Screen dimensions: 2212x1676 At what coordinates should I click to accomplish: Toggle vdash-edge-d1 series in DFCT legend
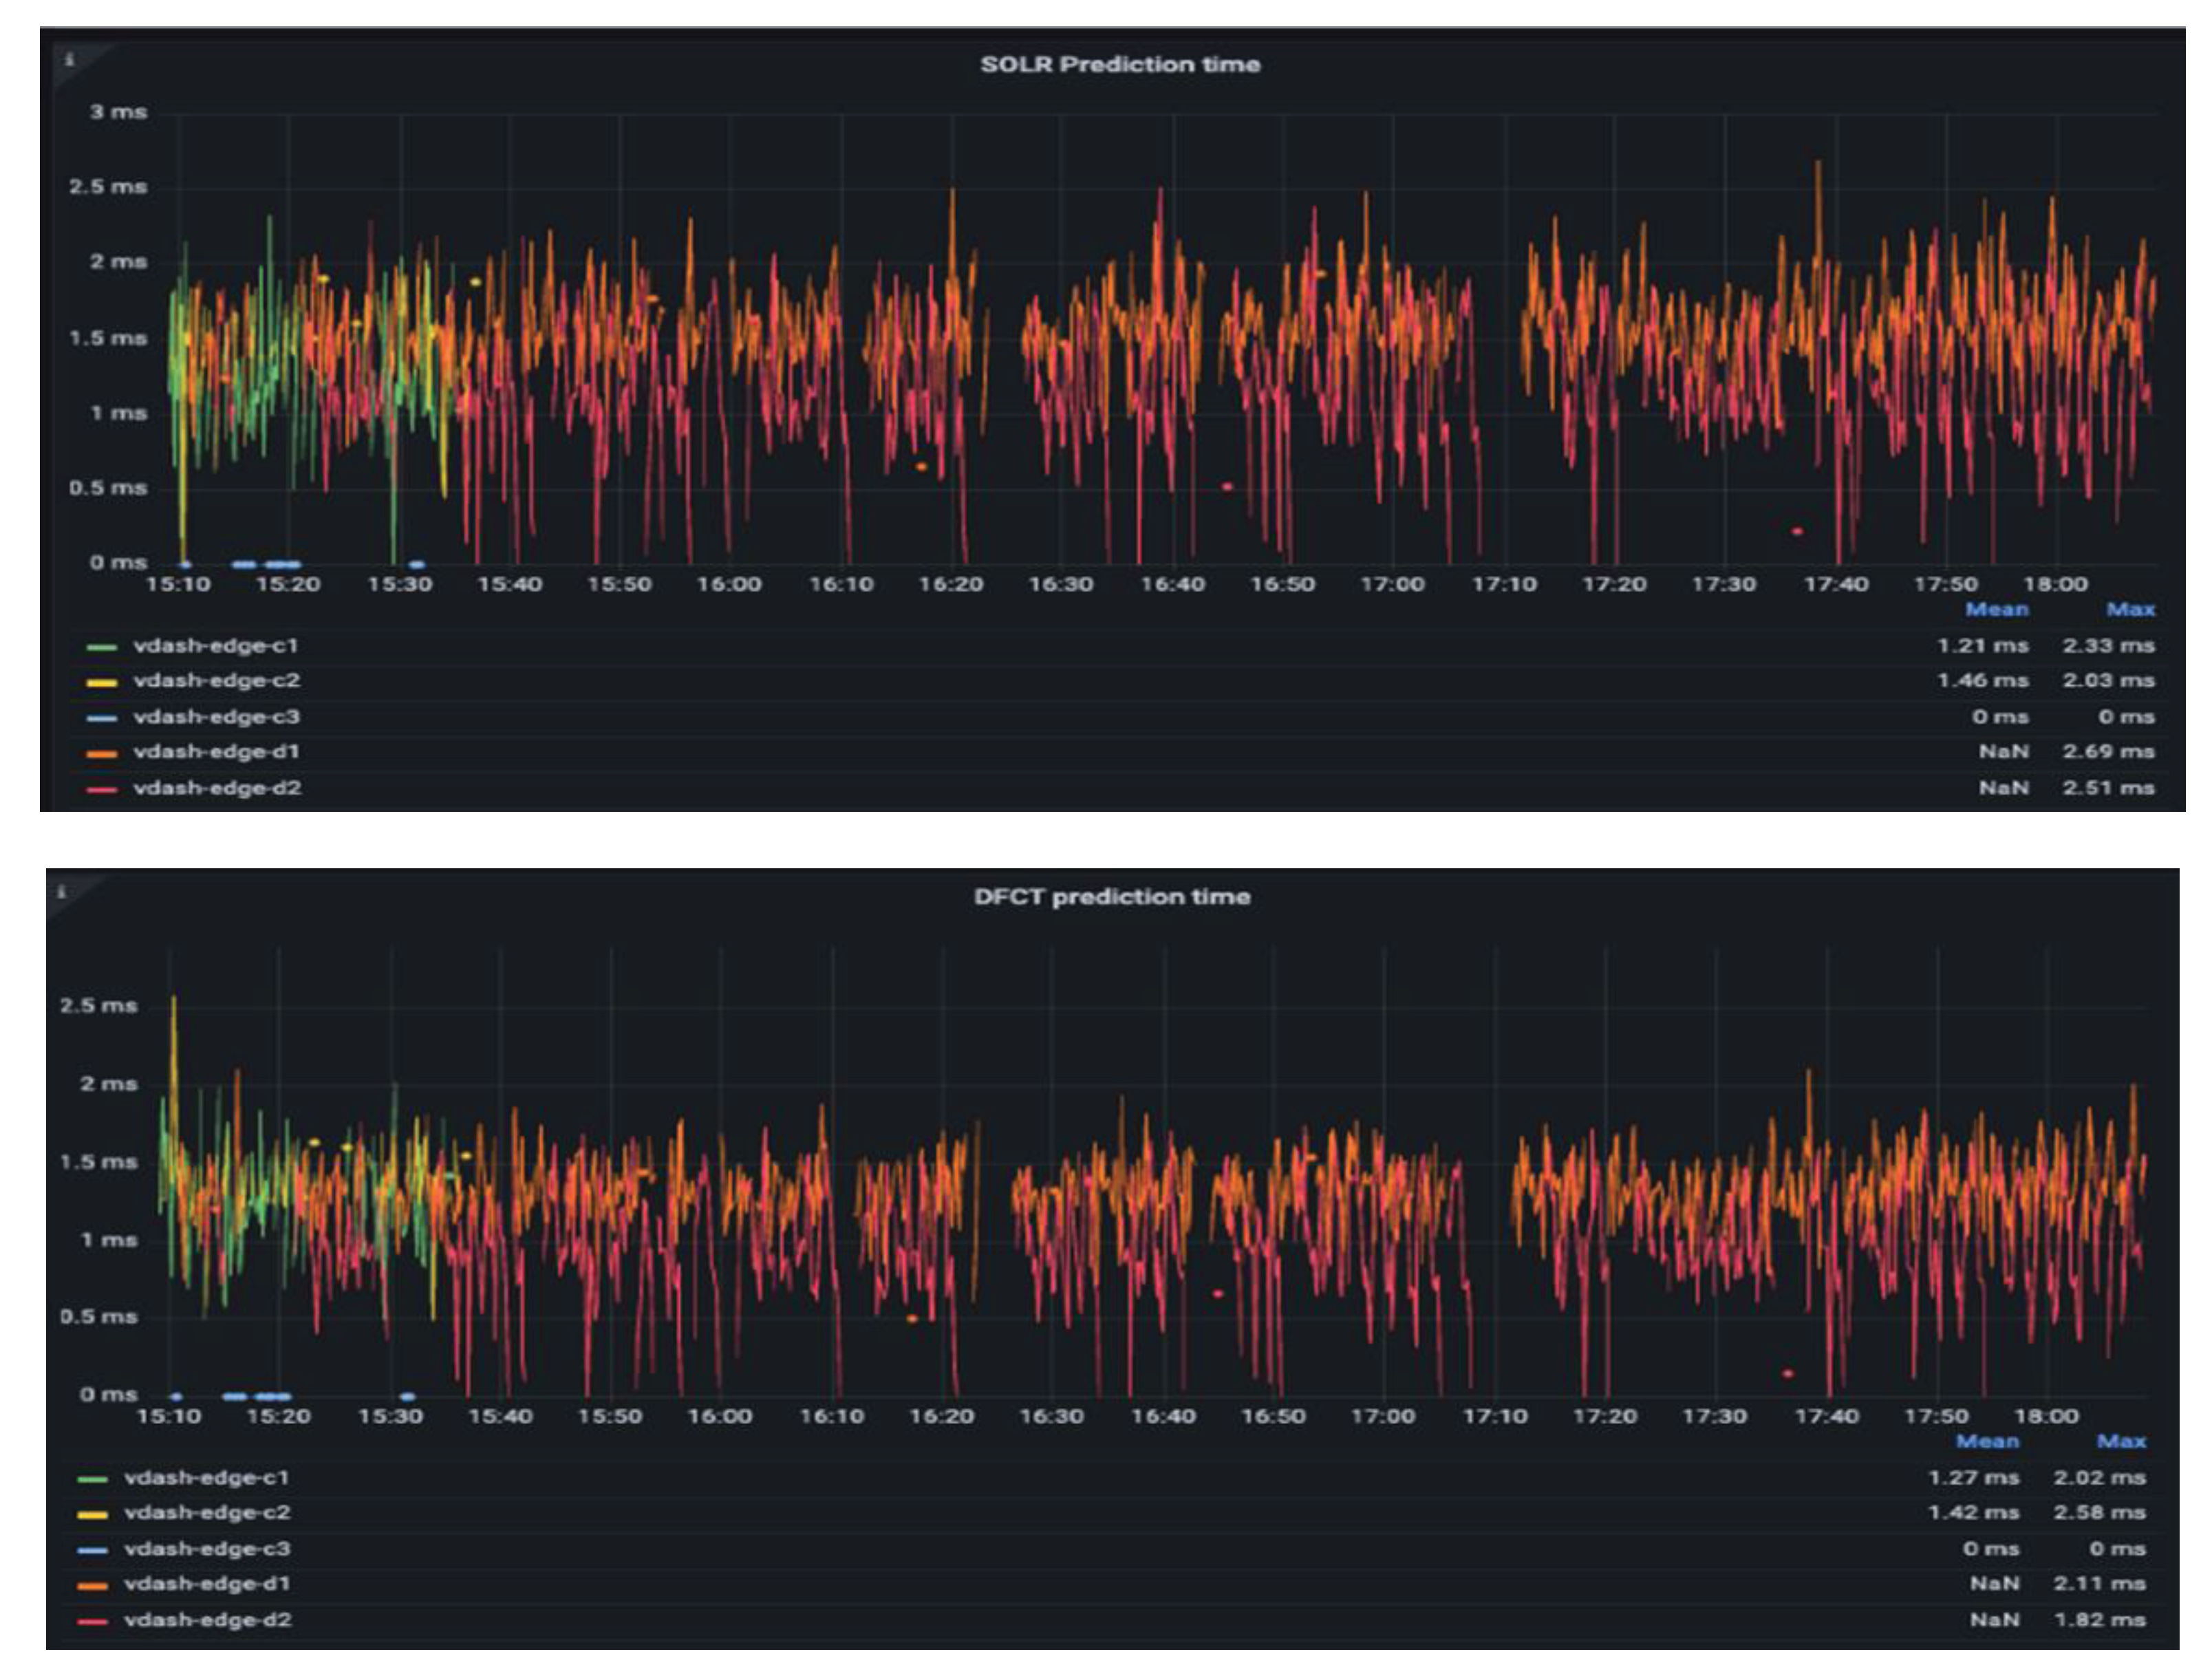coord(207,1584)
